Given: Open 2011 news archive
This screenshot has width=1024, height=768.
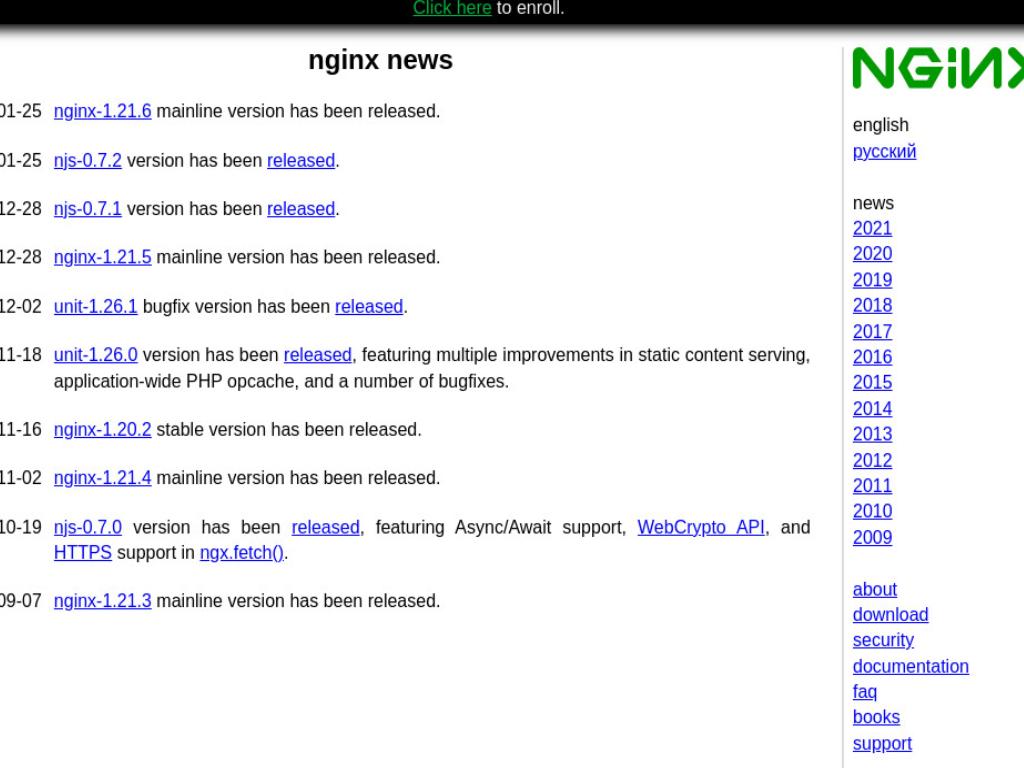Looking at the screenshot, I should tap(872, 486).
